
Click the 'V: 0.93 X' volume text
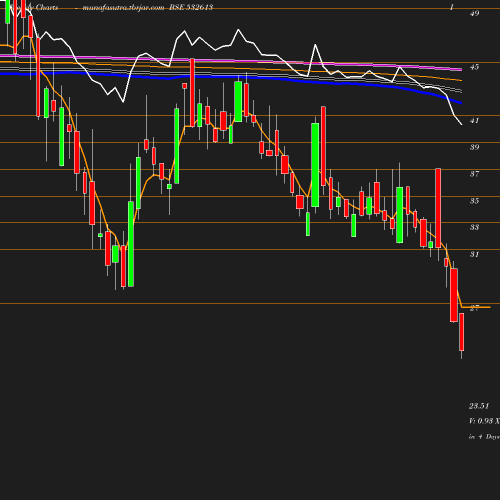pos(484,421)
